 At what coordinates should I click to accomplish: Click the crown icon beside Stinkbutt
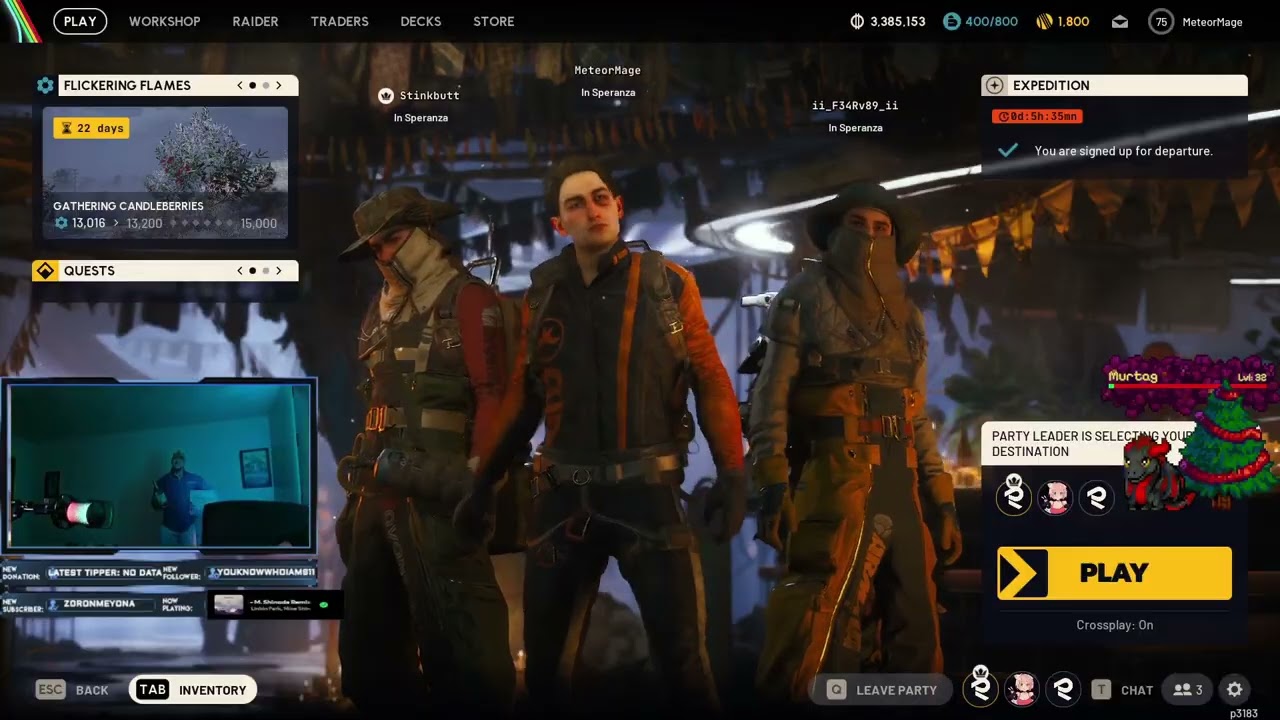point(386,96)
